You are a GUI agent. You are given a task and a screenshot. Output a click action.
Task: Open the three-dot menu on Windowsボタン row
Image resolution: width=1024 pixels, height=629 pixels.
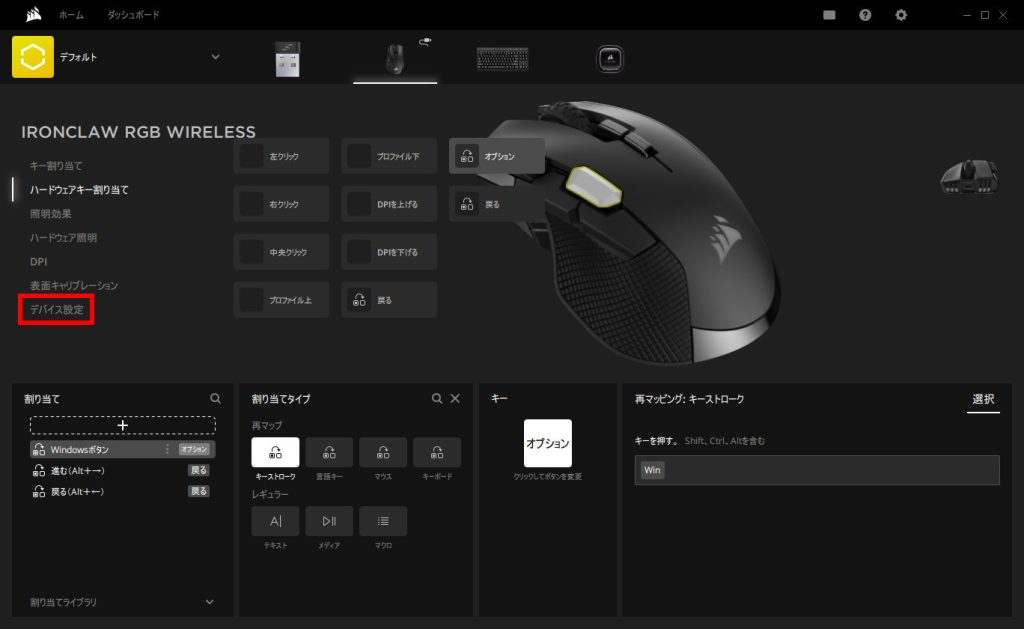(x=167, y=449)
